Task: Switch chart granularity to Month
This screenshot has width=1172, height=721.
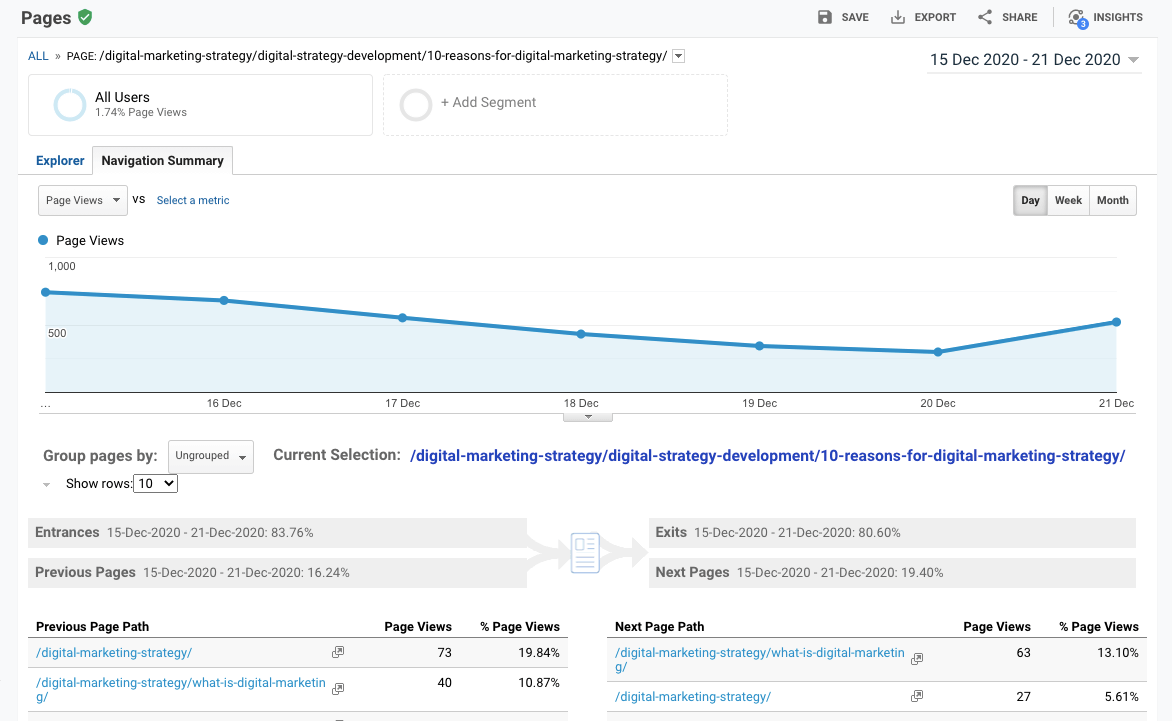Action: [1112, 200]
